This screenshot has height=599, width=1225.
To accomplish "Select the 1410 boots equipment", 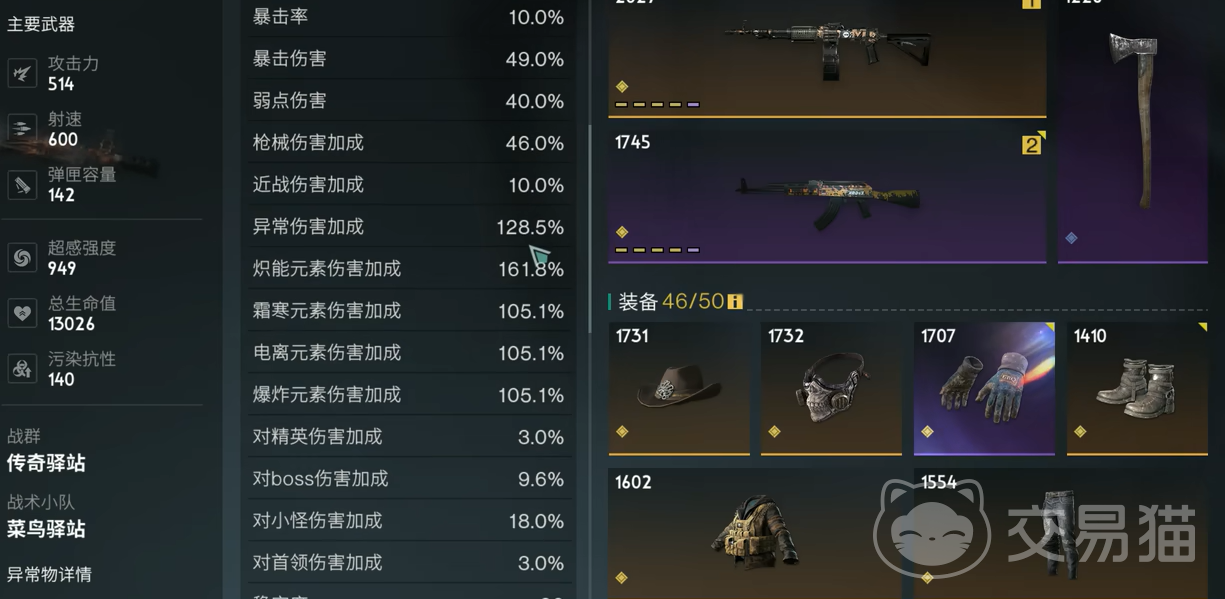I will coord(1137,389).
